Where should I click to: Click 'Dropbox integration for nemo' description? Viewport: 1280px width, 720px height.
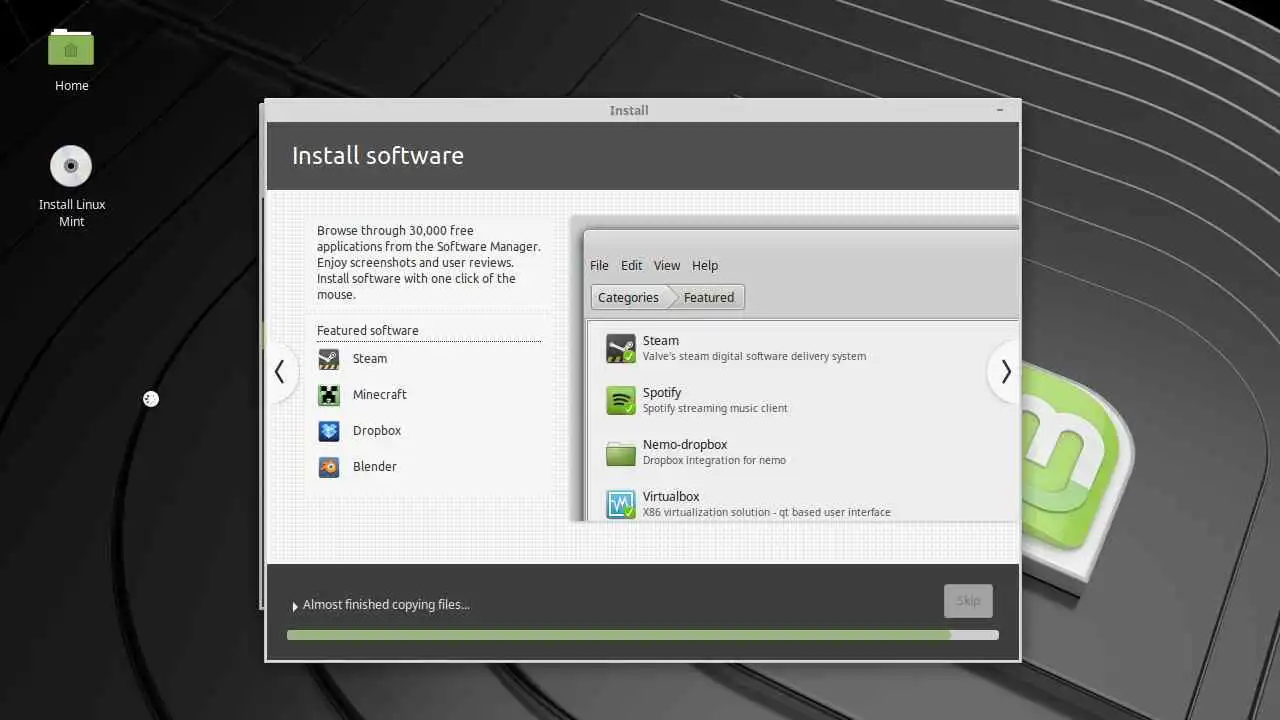(x=714, y=461)
